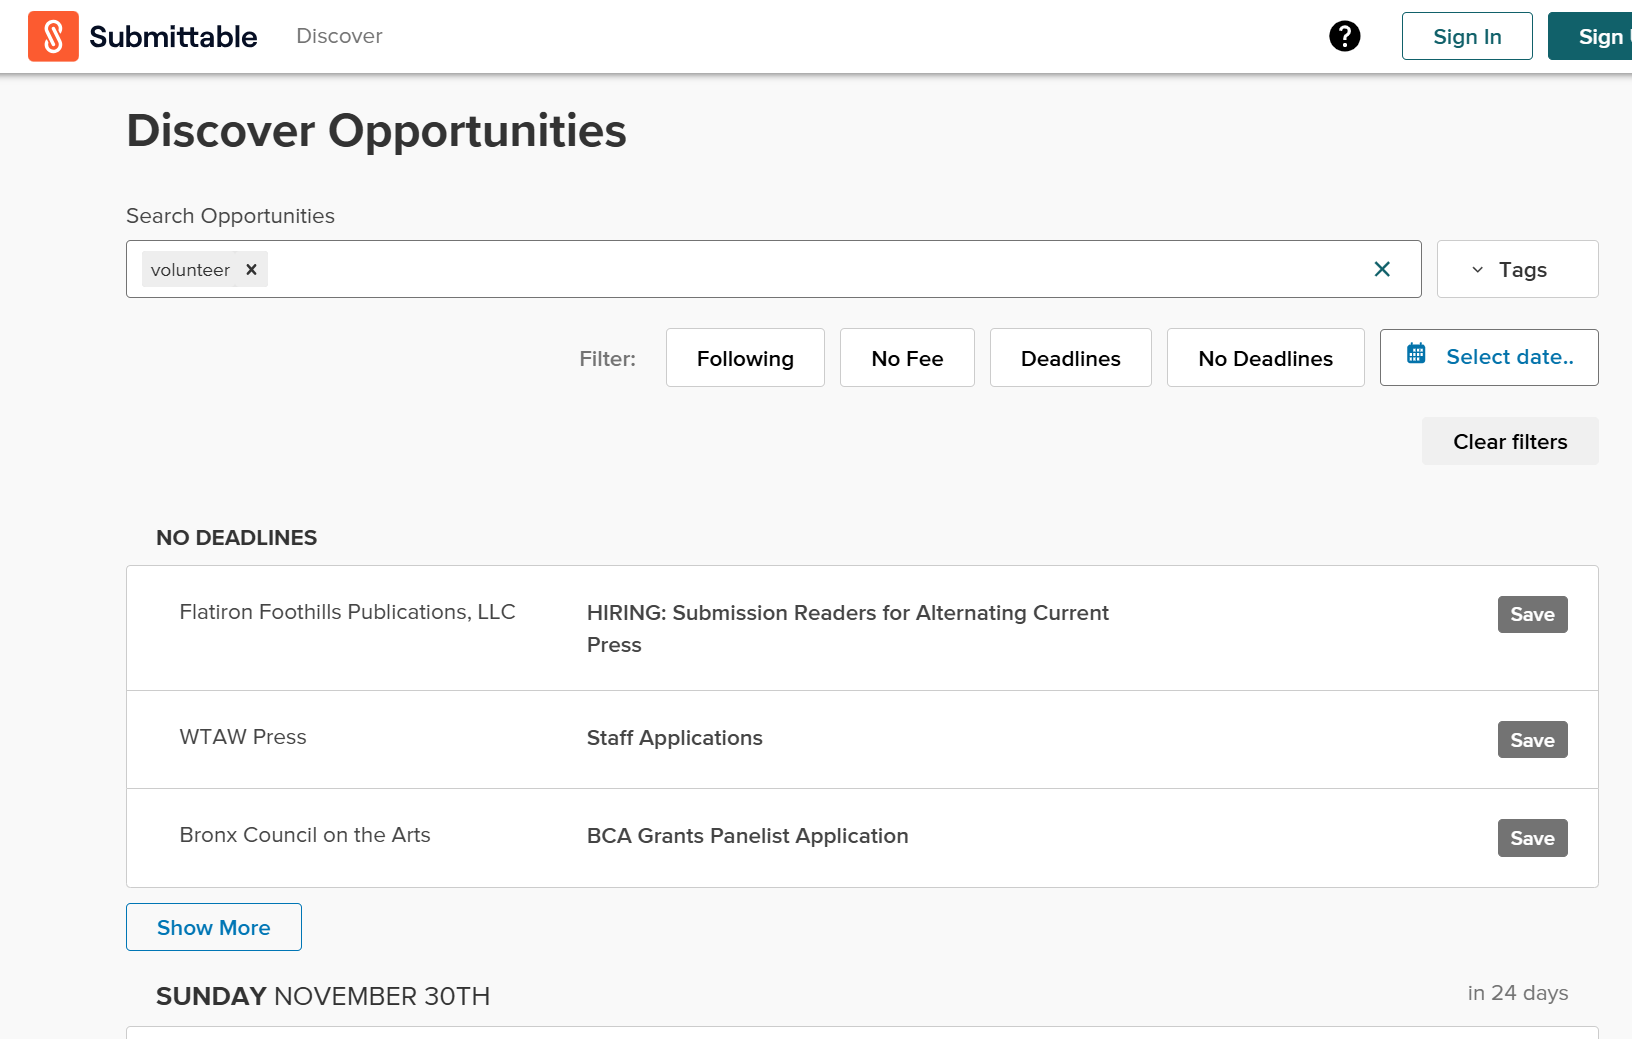Click WTAW Press organization name
Image resolution: width=1632 pixels, height=1039 pixels.
click(x=243, y=737)
